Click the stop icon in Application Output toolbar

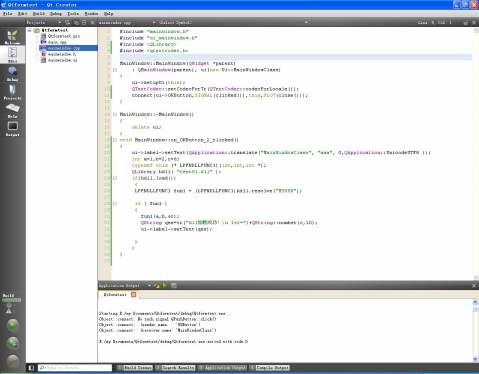tap(174, 286)
